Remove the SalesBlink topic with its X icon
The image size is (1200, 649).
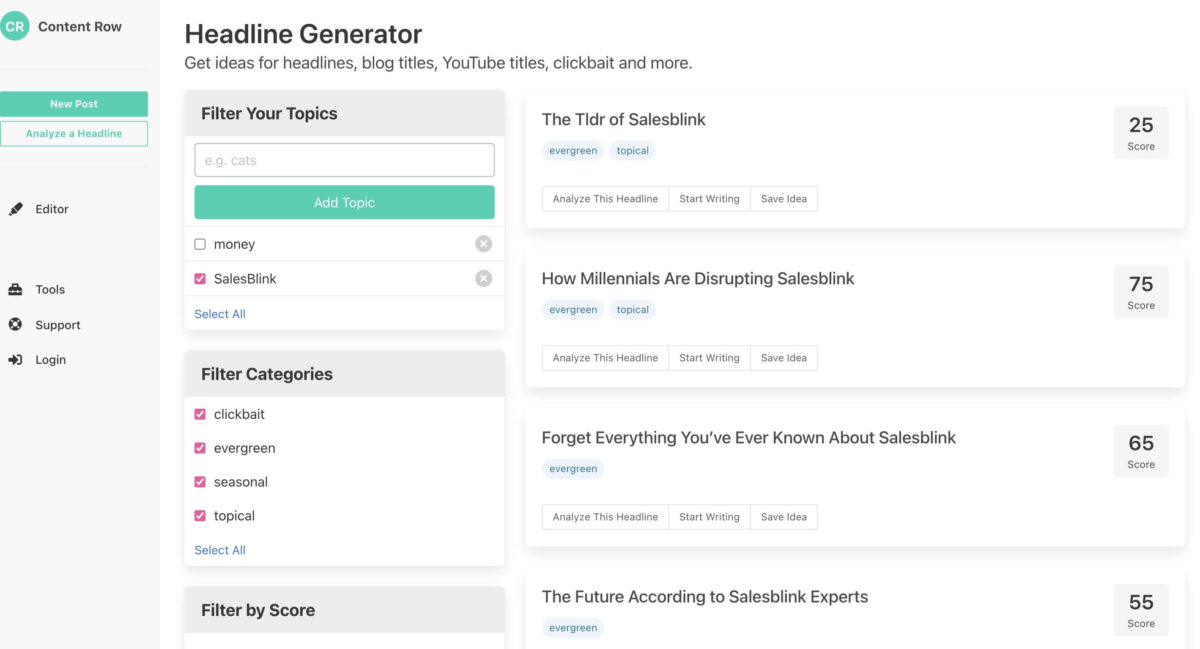click(483, 278)
